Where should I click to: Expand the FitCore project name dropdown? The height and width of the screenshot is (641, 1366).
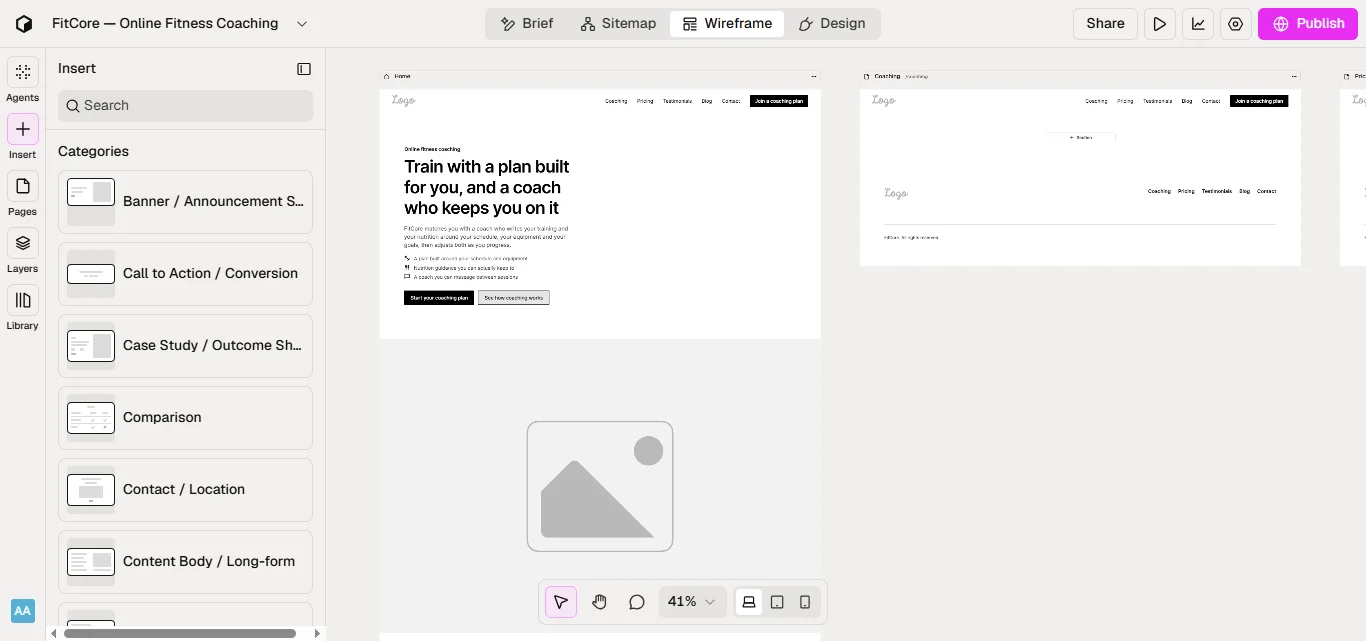302,24
